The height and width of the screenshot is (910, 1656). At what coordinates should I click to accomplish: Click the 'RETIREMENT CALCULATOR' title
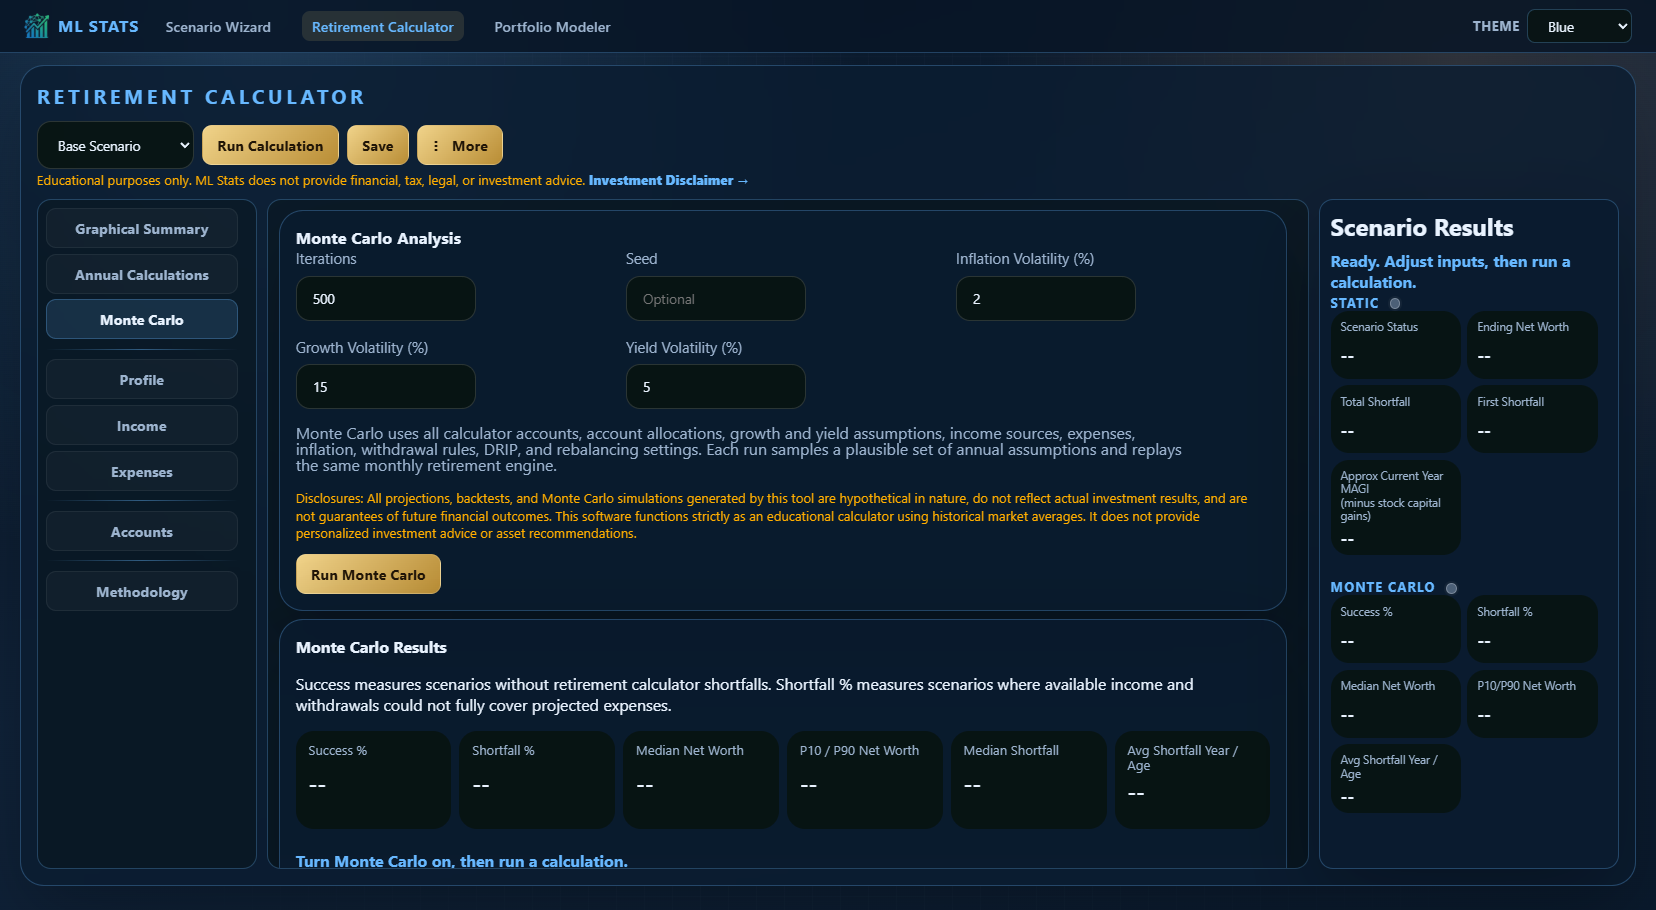[201, 97]
